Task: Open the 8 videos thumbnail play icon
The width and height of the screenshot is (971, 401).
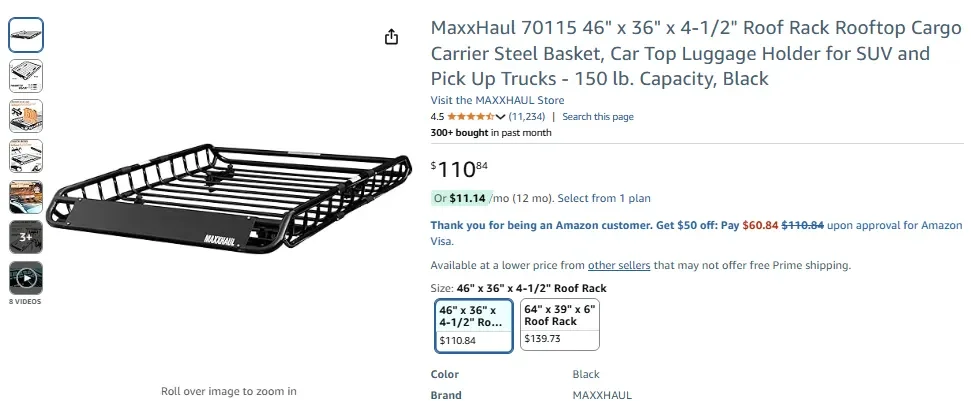Action: (26, 277)
